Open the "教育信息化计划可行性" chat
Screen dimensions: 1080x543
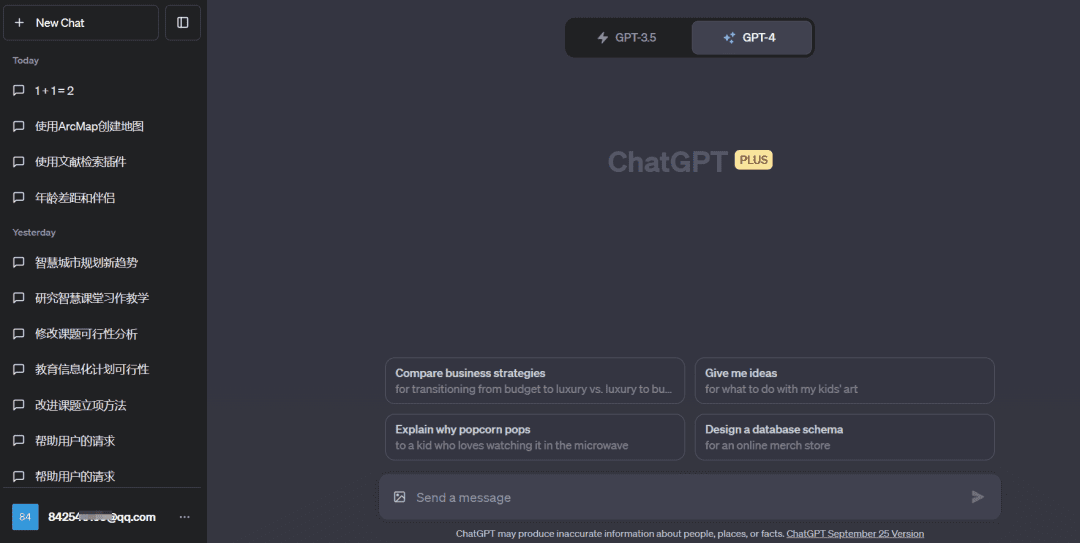pyautogui.click(x=102, y=369)
